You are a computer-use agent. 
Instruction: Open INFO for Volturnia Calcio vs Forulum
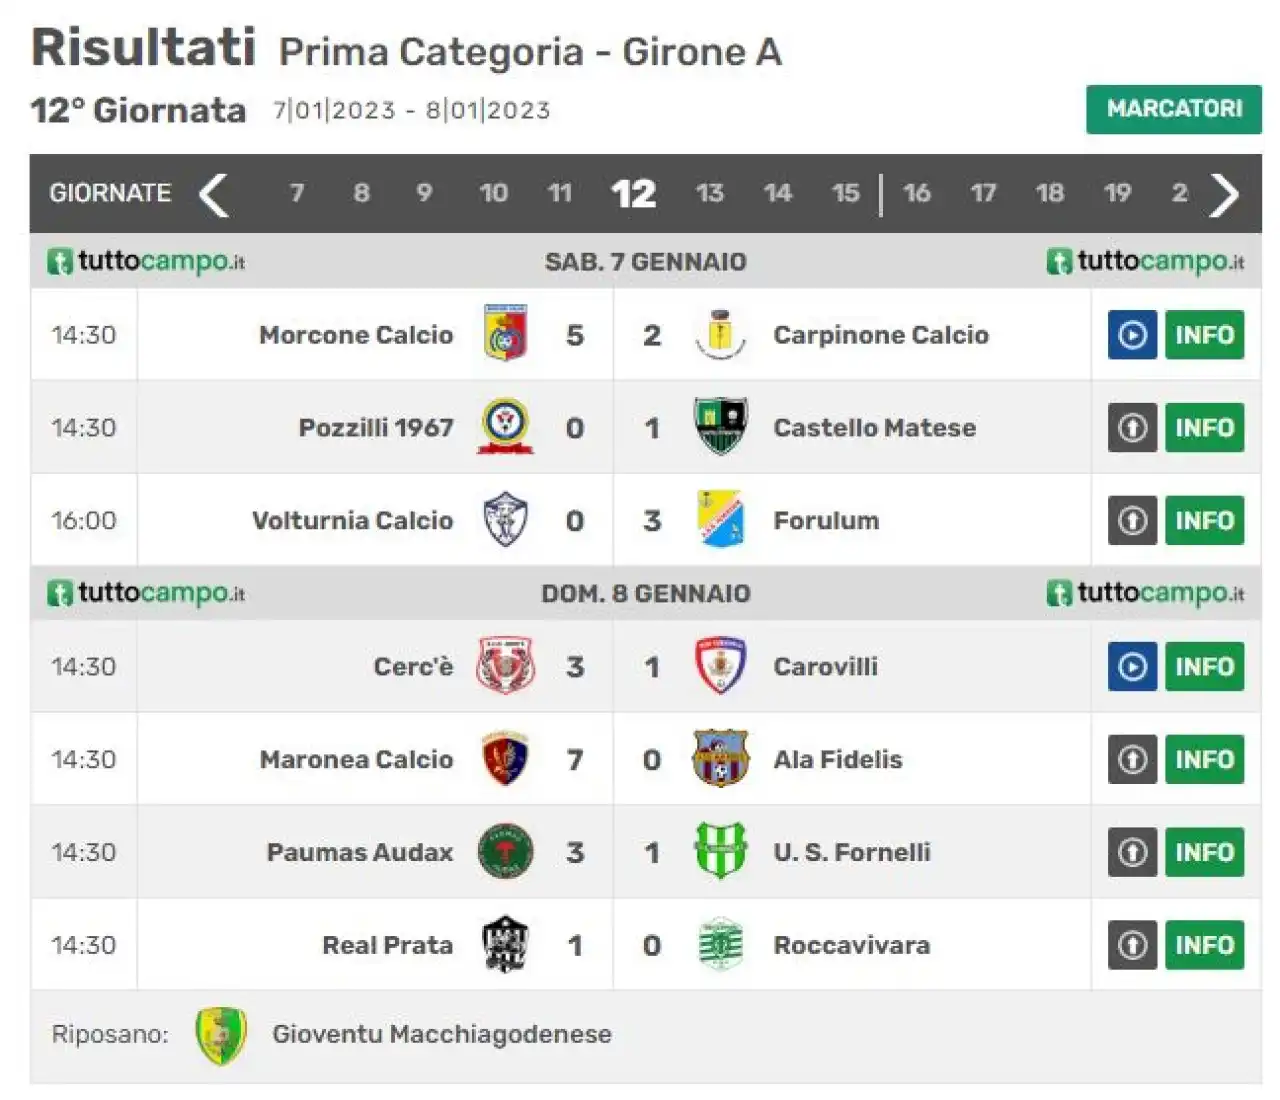point(1204,521)
